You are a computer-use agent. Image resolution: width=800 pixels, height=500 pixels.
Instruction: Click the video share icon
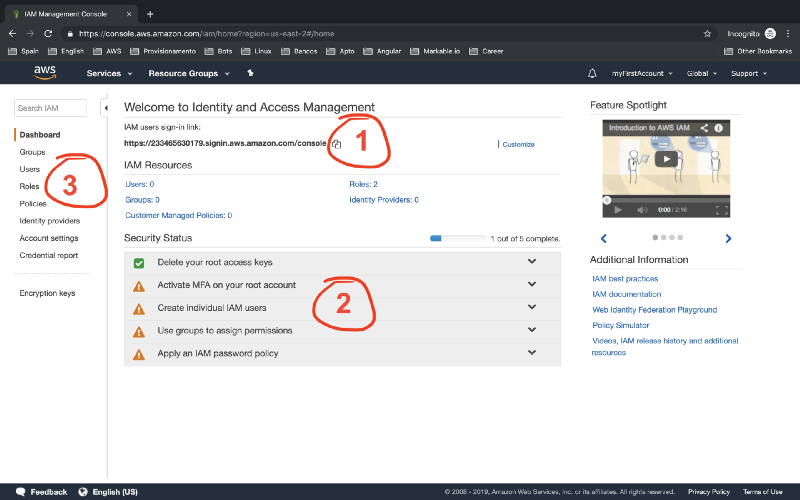pyautogui.click(x=704, y=128)
